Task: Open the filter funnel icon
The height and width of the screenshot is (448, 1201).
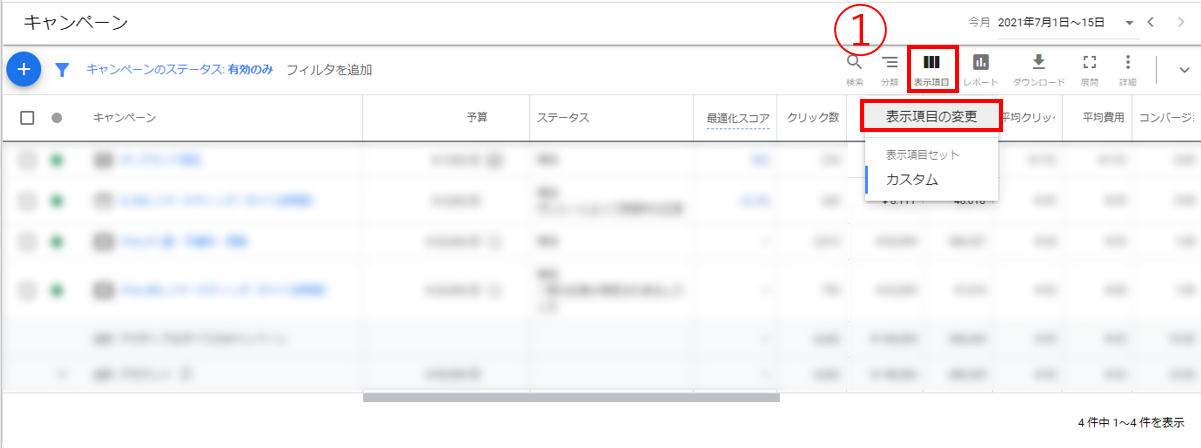Action: click(62, 70)
